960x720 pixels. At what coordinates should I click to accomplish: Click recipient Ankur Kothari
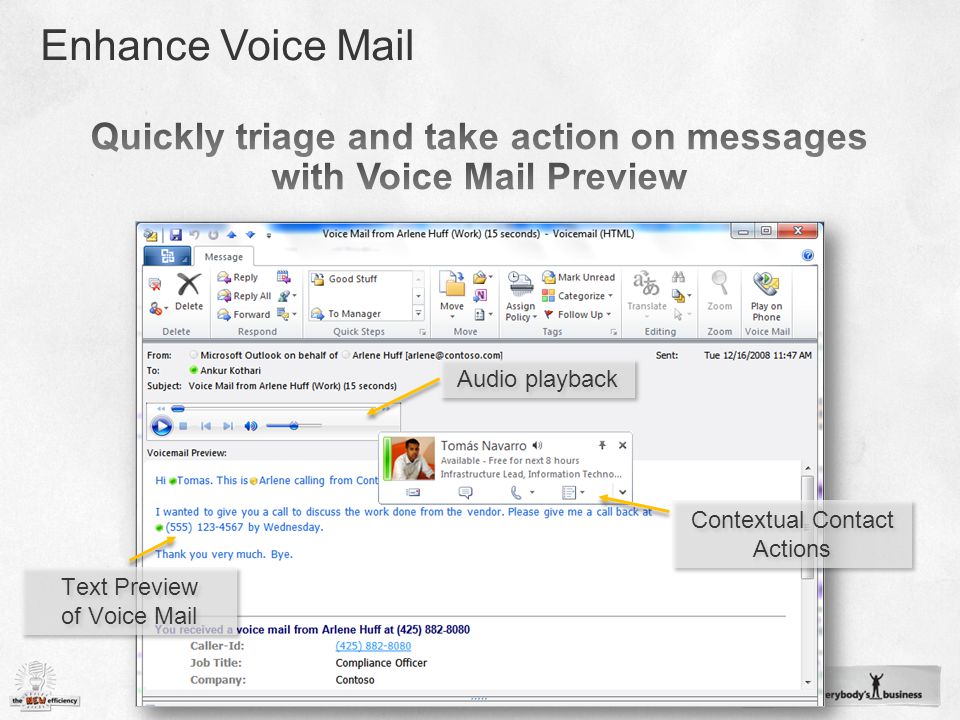click(x=230, y=370)
